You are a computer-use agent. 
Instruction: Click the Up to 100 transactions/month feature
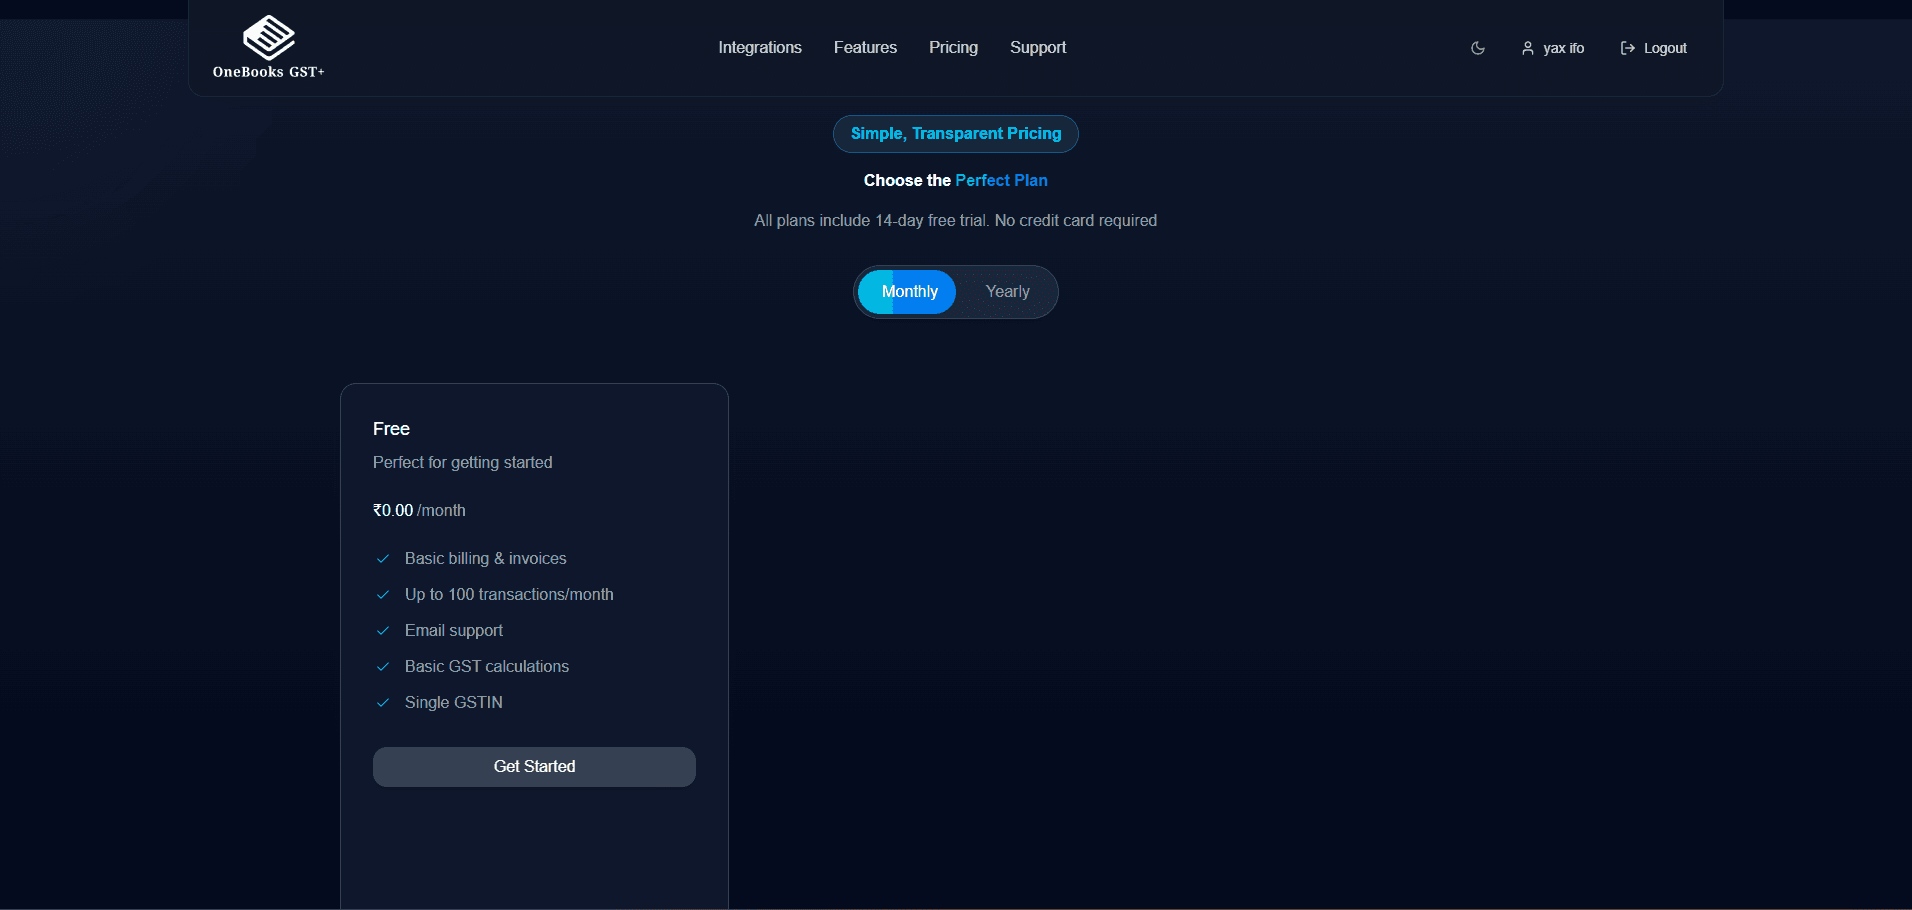508,595
